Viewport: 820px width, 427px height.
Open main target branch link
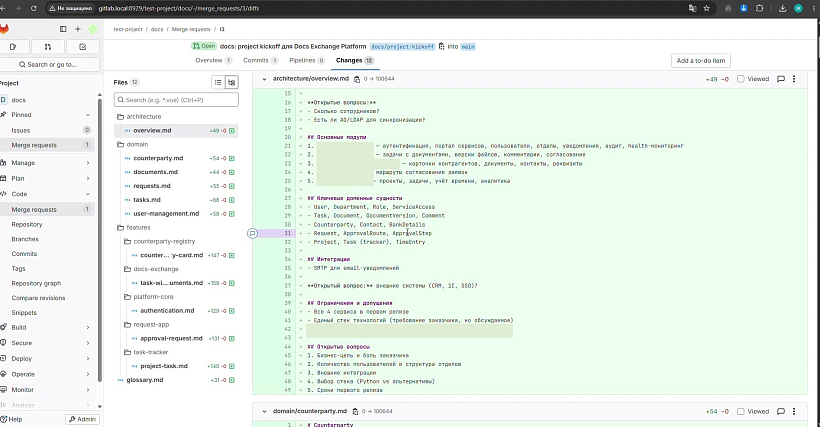point(468,47)
